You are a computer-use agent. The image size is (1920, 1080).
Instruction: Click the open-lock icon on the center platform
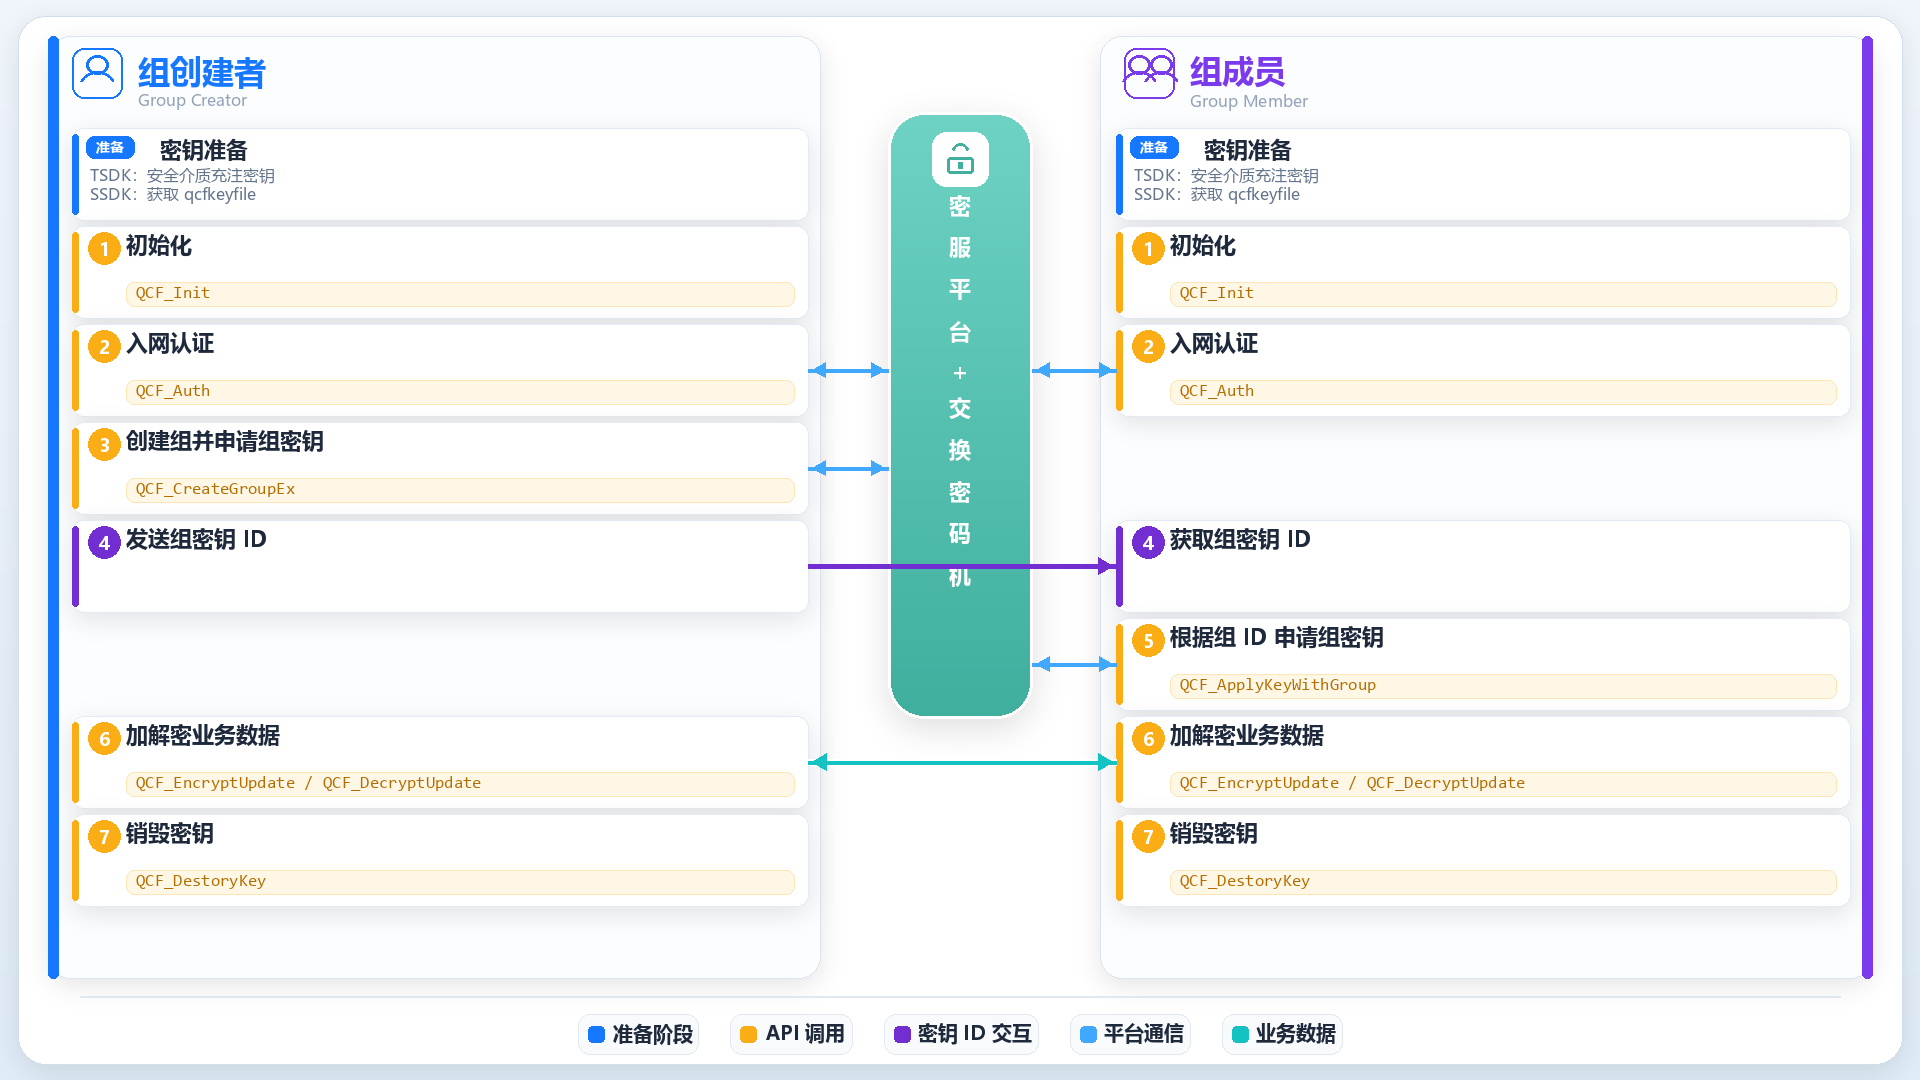coord(960,159)
